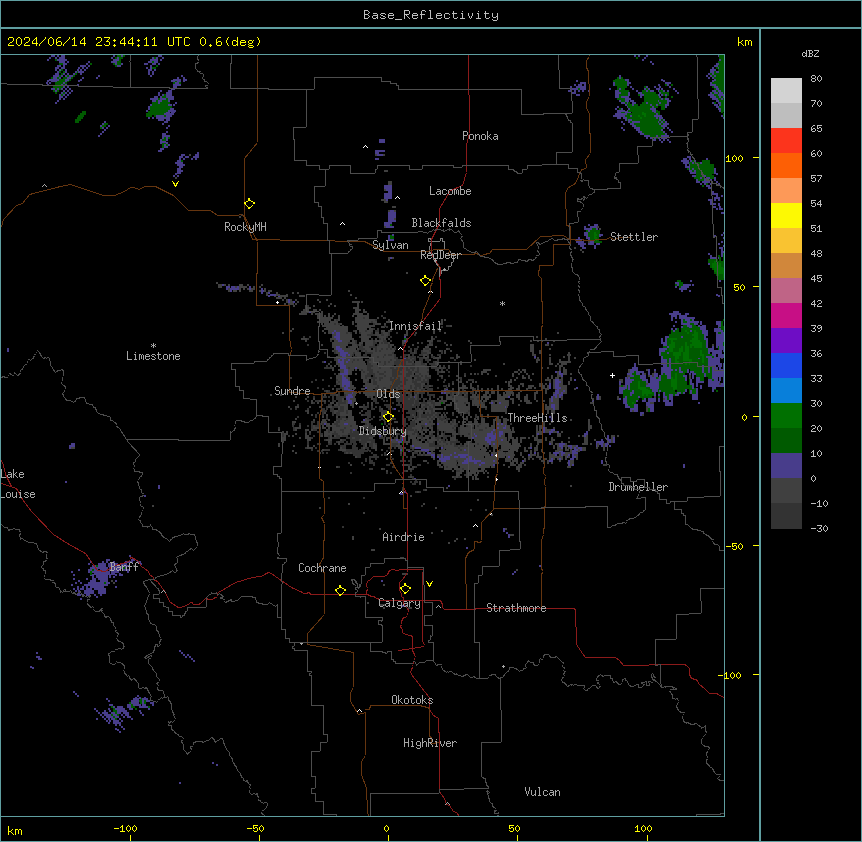This screenshot has width=862, height=842.
Task: Pick the orange 57-60 dBZ legend swatch
Action: coord(786,166)
